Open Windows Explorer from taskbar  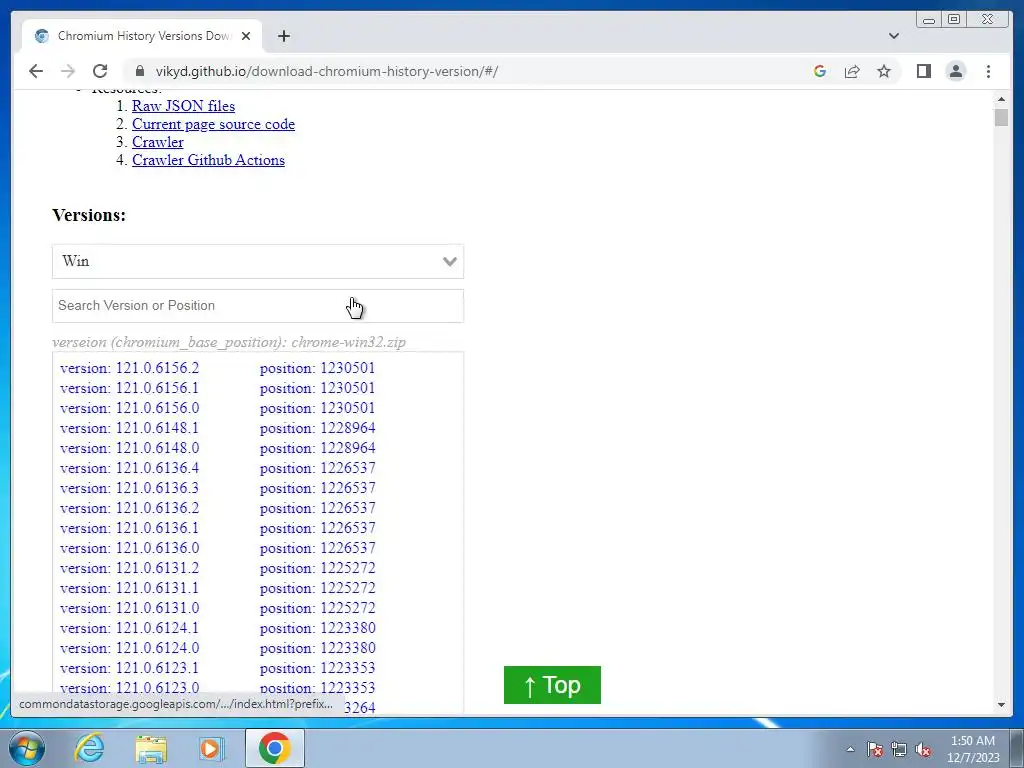[x=151, y=748]
